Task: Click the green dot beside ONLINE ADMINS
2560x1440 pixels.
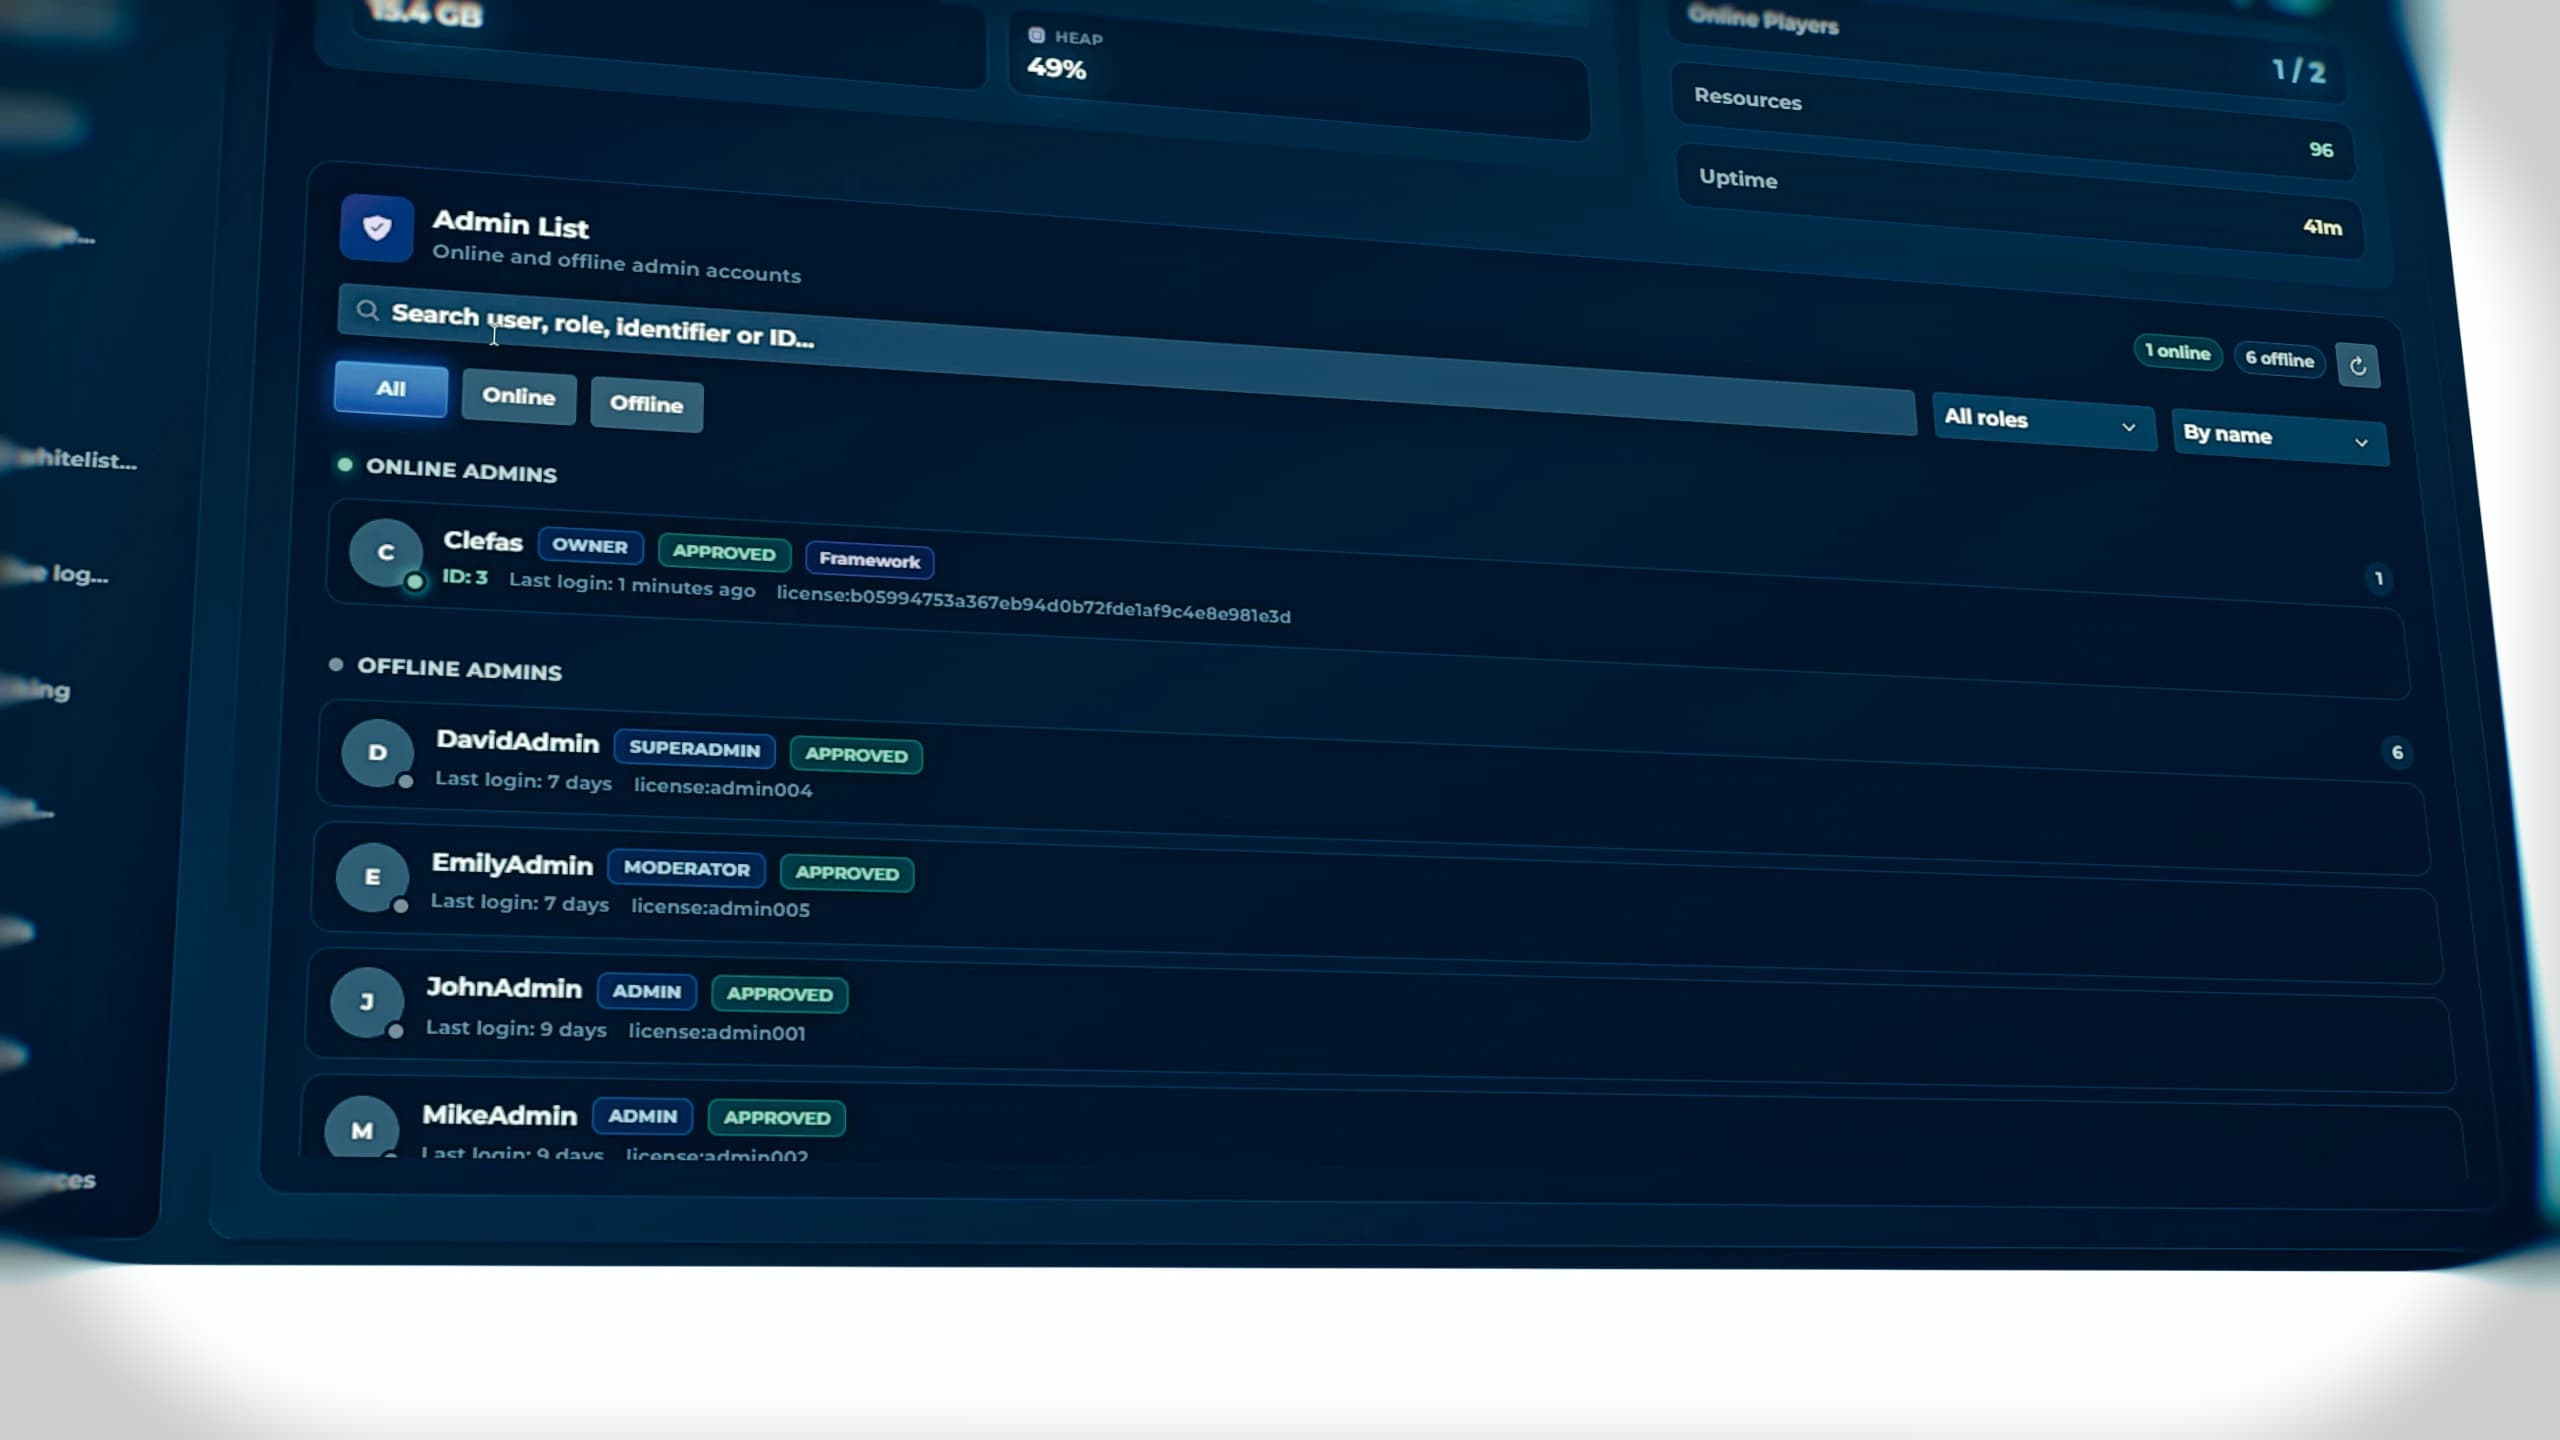Action: (x=345, y=465)
